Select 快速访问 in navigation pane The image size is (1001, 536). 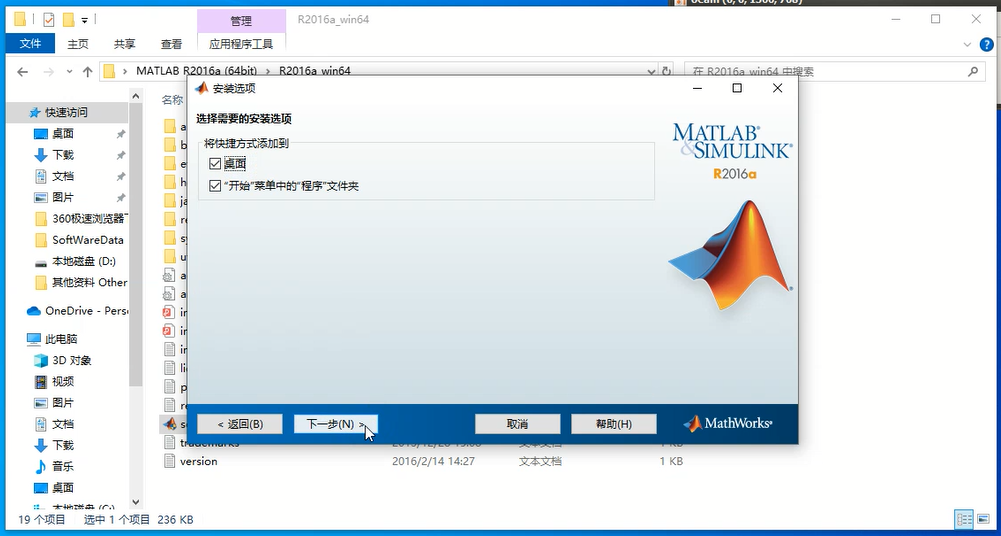click(x=66, y=112)
